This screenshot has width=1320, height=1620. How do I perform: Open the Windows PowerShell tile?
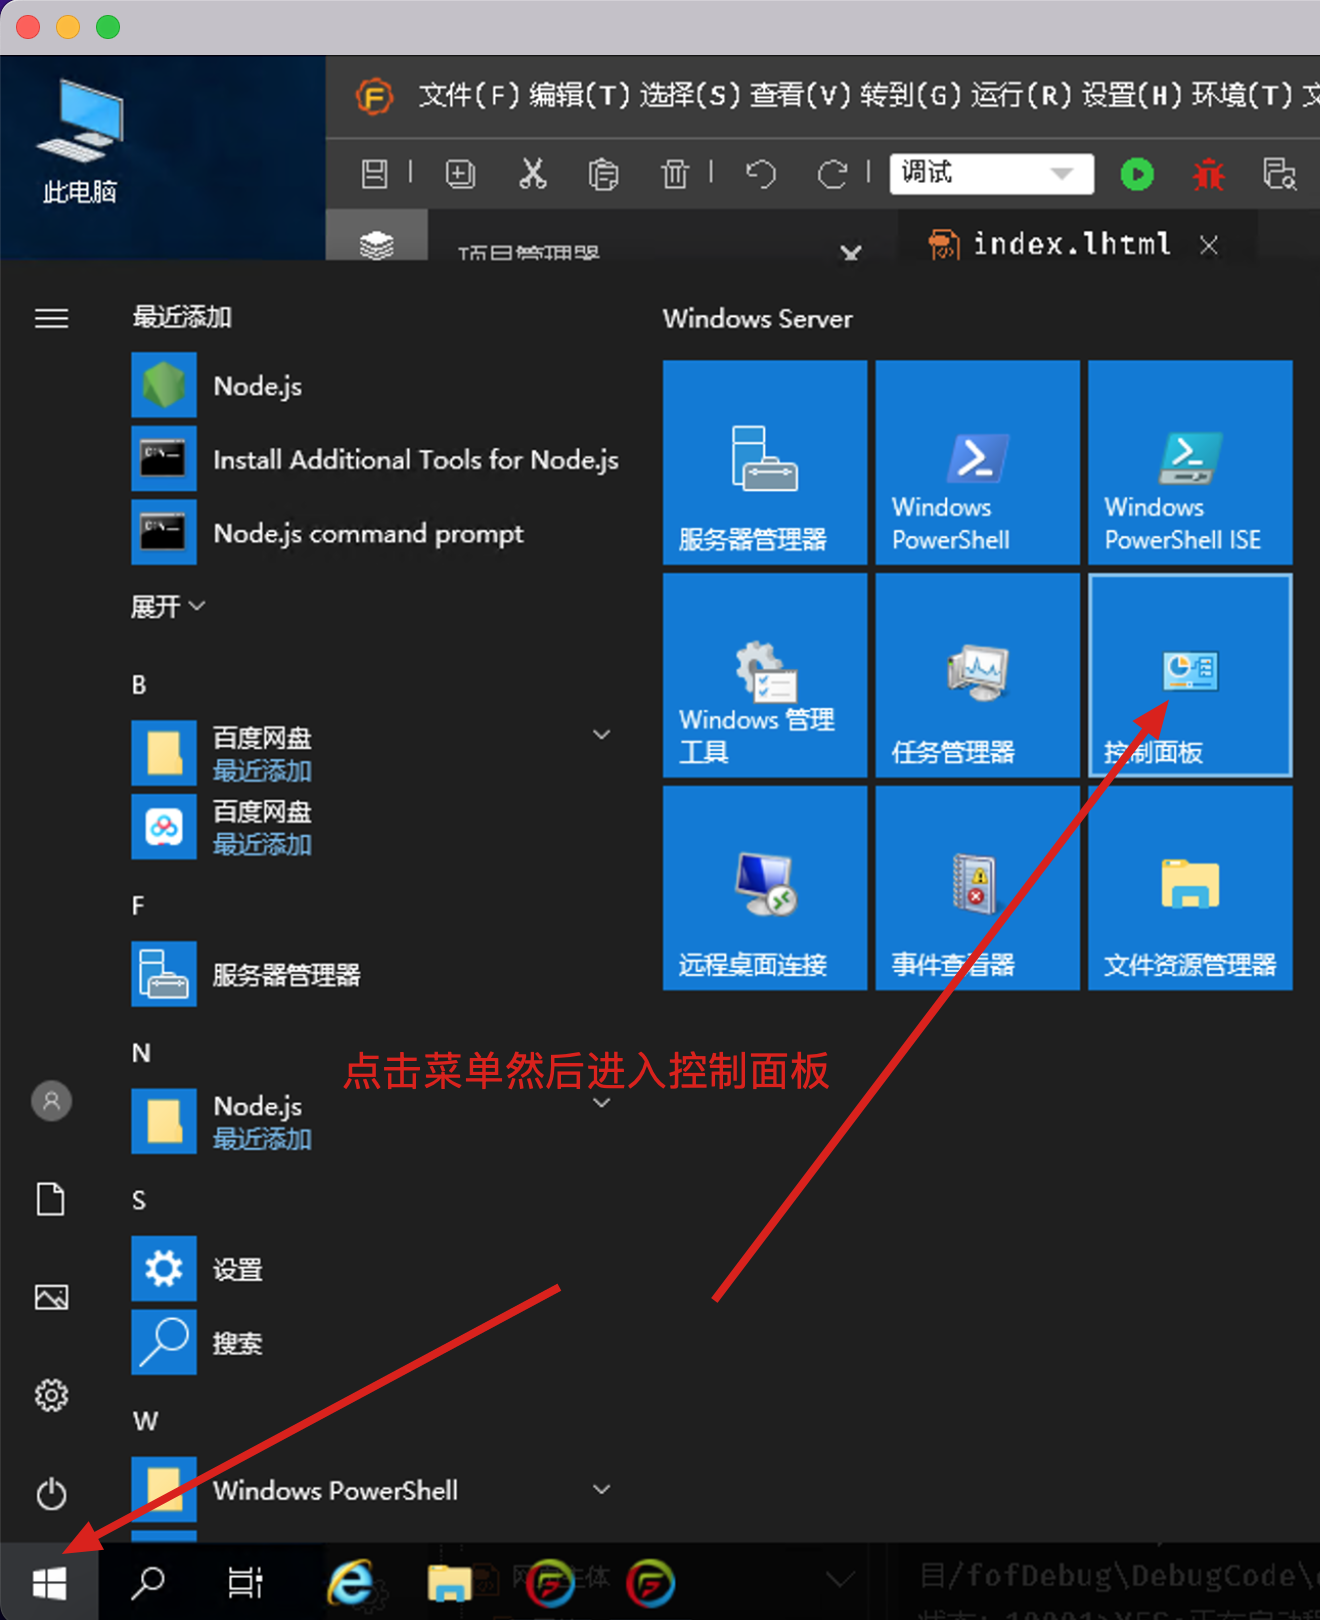977,462
